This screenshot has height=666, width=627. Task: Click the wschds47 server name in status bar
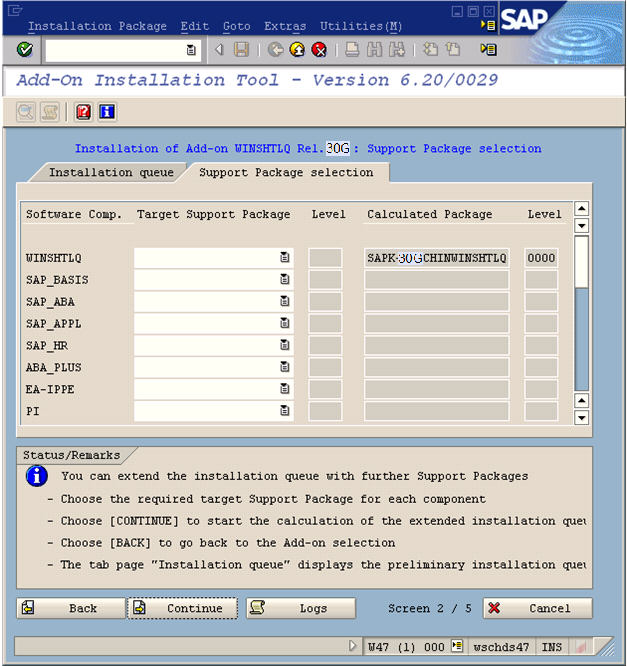501,647
